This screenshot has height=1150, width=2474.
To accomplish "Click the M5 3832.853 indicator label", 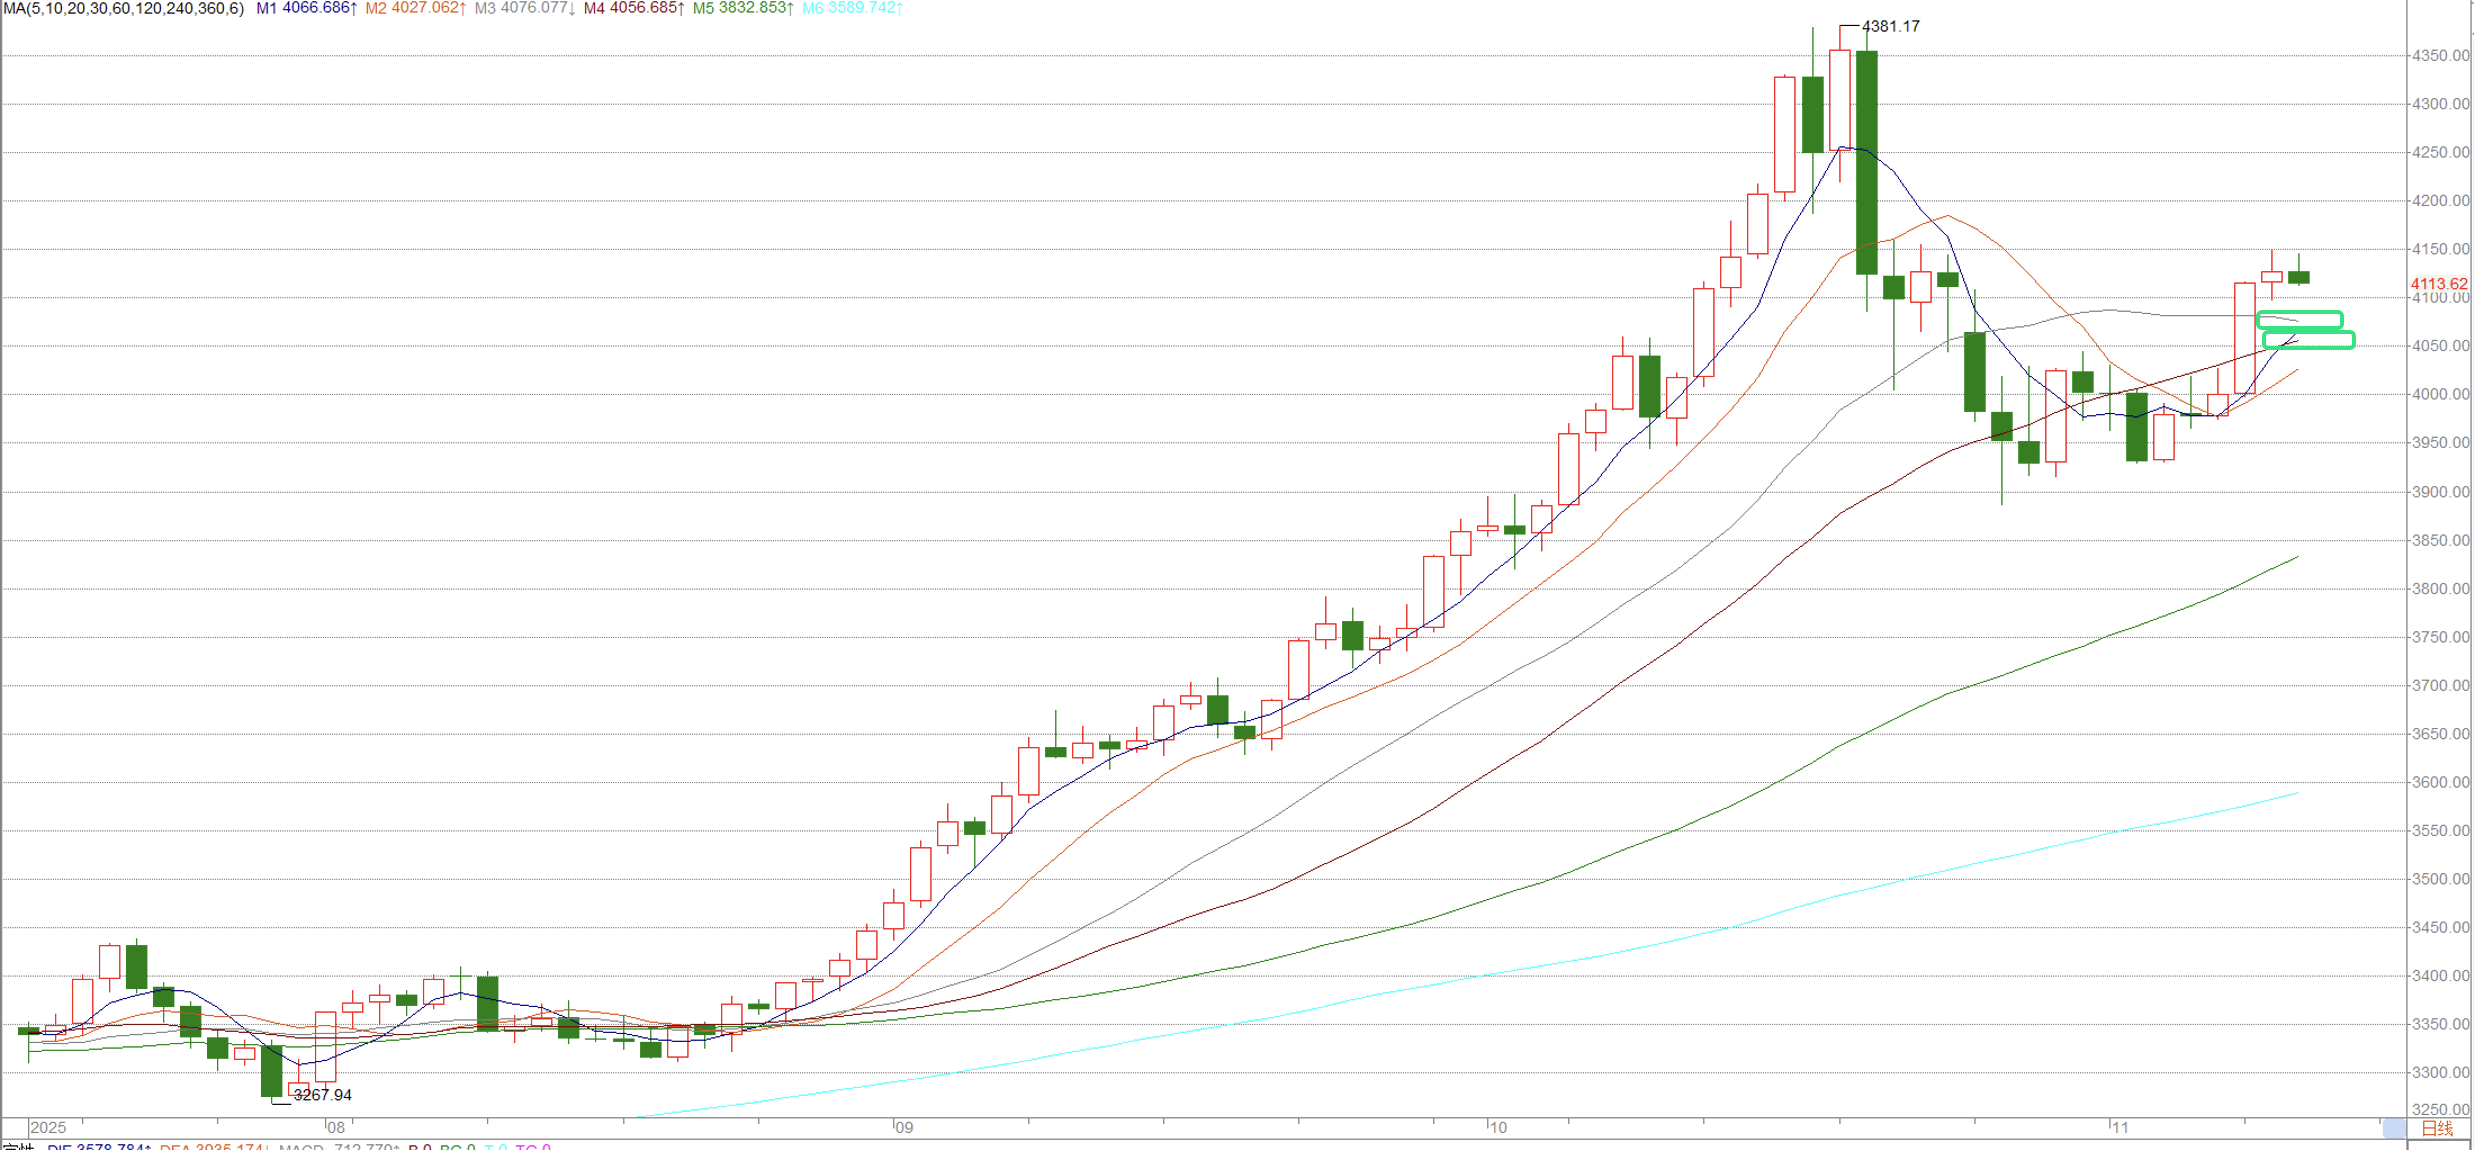I will coord(743,8).
